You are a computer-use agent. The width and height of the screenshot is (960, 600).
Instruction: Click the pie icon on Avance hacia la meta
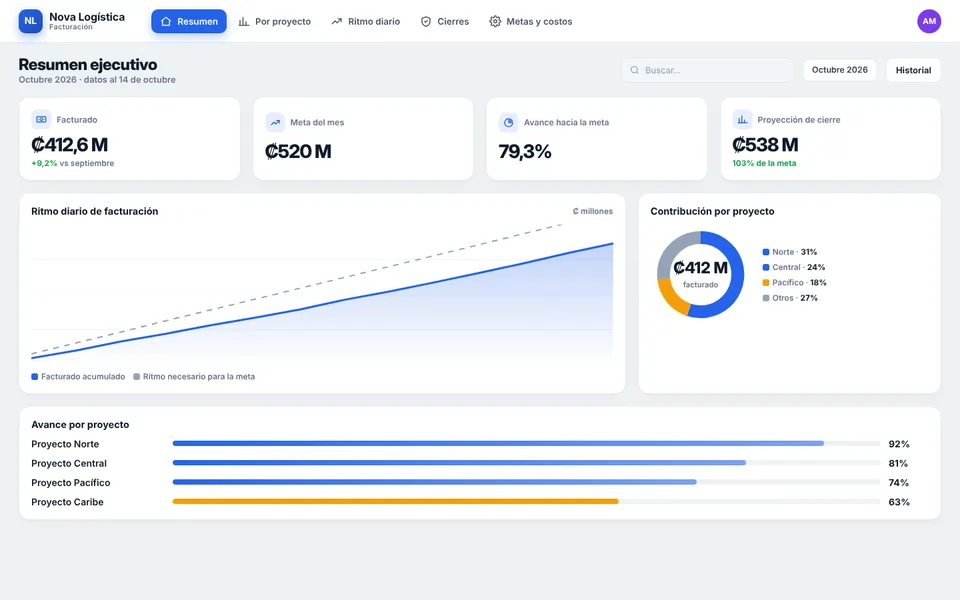coord(508,122)
